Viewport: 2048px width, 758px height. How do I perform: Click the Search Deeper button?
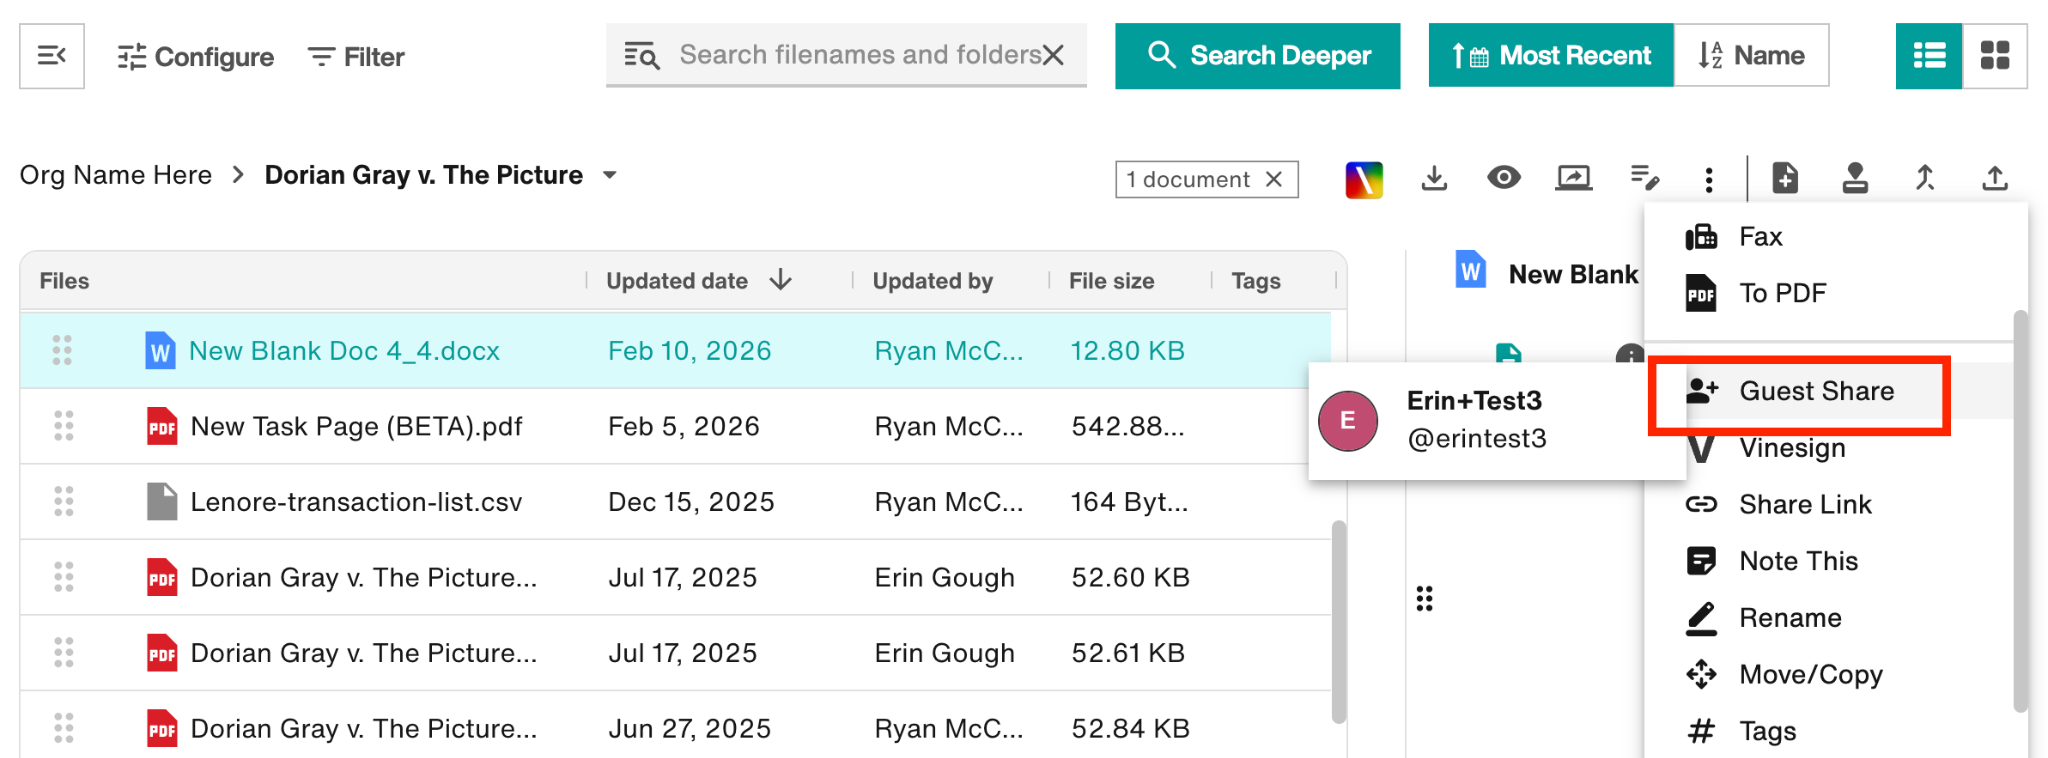point(1258,56)
